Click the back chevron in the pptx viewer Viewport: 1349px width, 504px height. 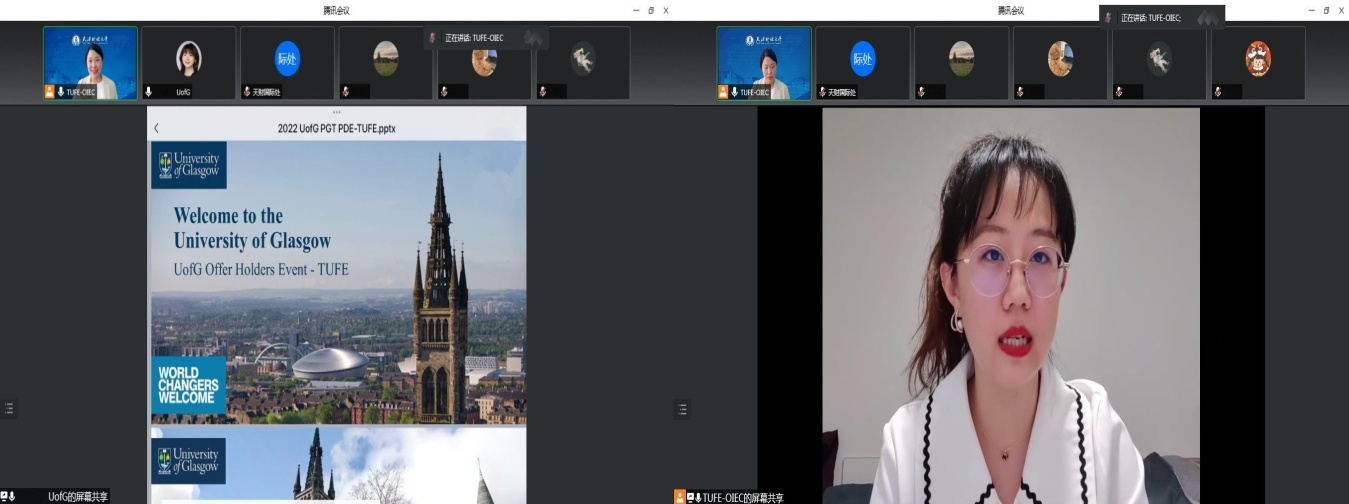(156, 129)
